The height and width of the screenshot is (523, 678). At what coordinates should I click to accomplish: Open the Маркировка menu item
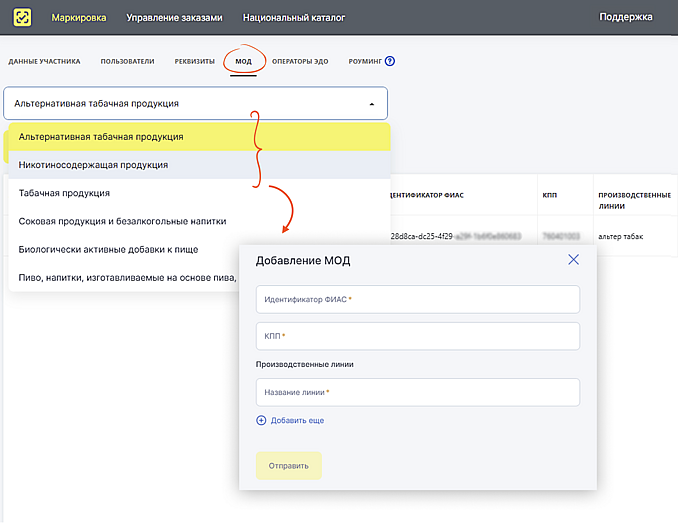coord(79,17)
